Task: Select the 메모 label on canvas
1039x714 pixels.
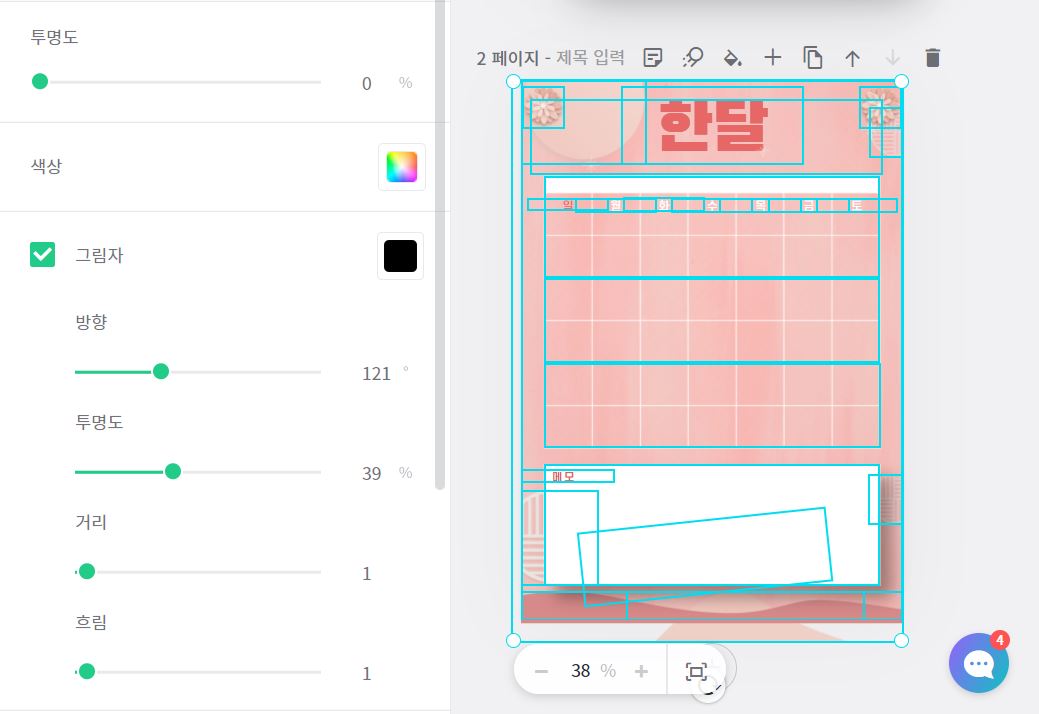Action: pos(563,476)
